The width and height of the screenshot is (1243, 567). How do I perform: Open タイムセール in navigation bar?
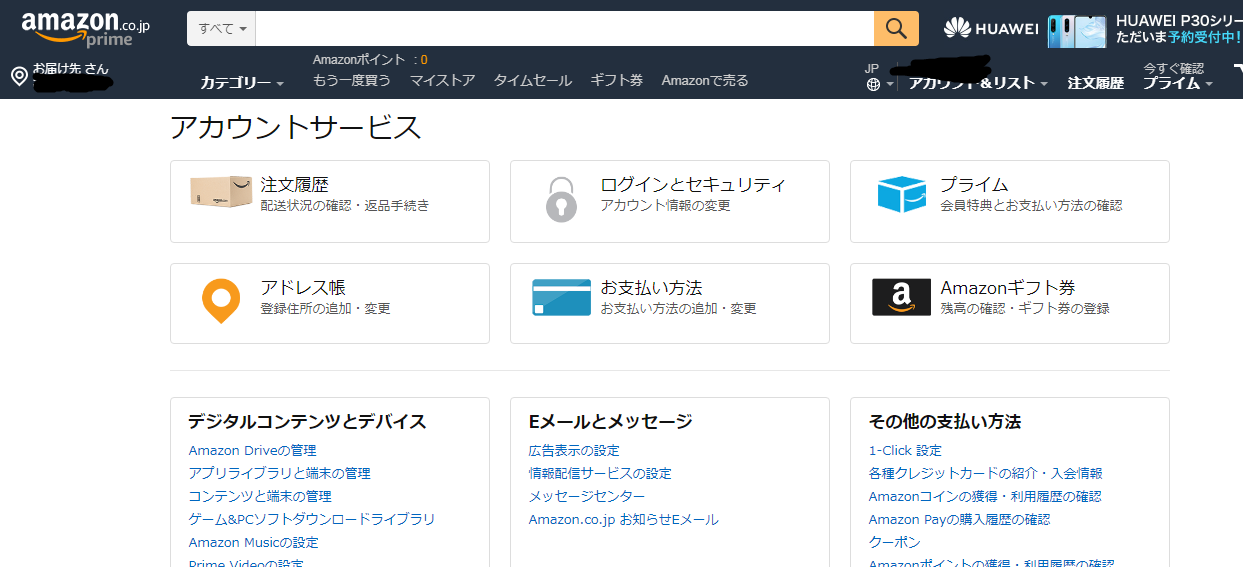[533, 80]
